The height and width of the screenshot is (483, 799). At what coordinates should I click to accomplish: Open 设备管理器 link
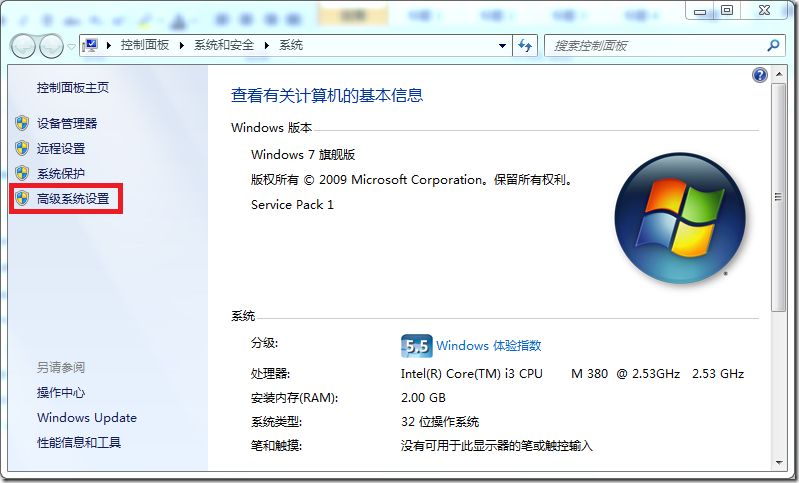67,123
